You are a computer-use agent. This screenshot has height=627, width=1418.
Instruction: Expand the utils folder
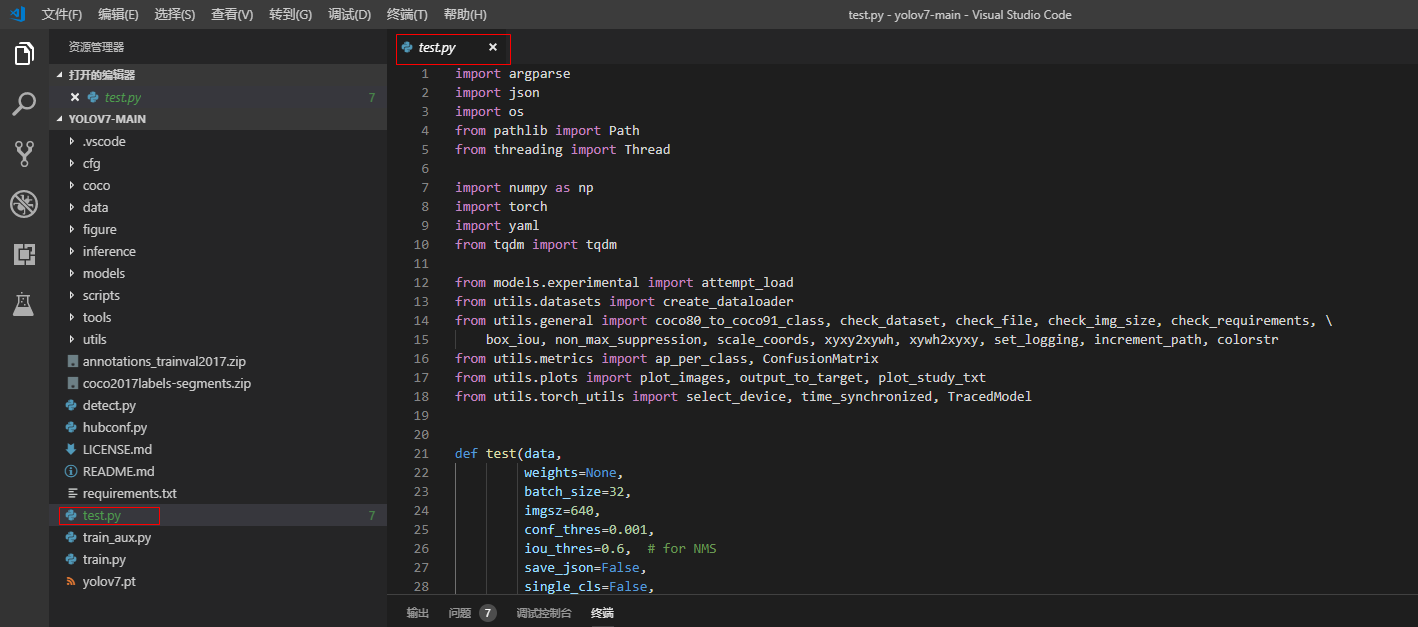94,339
